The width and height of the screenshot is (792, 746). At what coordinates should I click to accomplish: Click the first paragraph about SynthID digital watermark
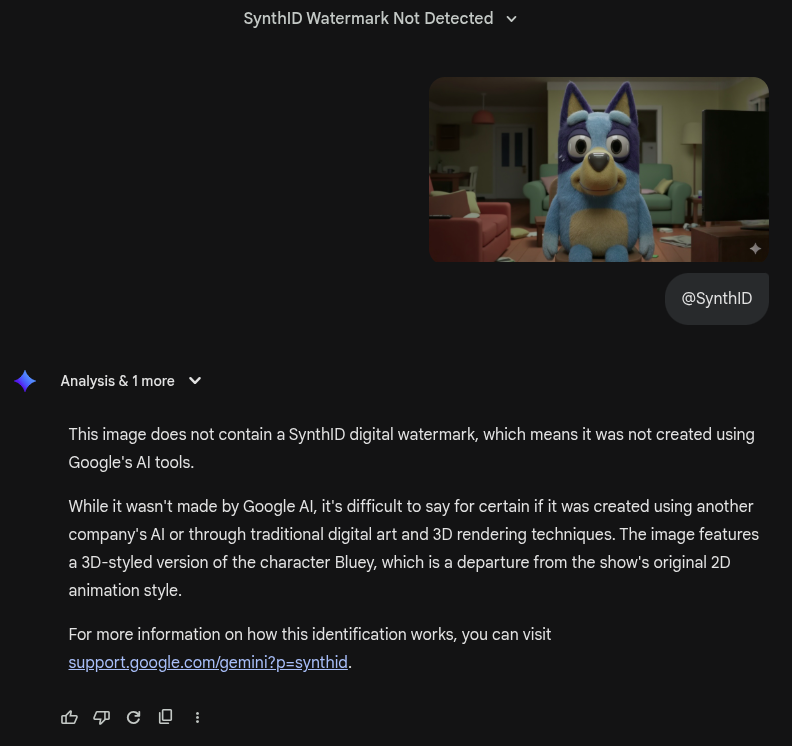pos(412,448)
